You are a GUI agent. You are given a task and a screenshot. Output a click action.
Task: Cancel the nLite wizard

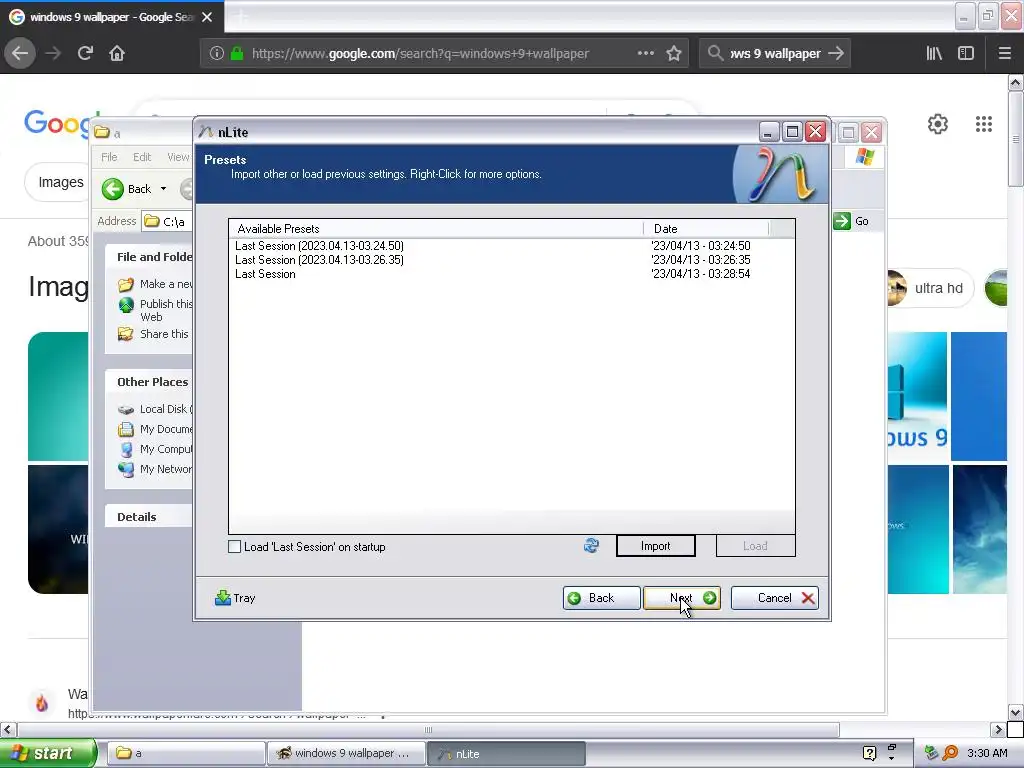pos(775,598)
